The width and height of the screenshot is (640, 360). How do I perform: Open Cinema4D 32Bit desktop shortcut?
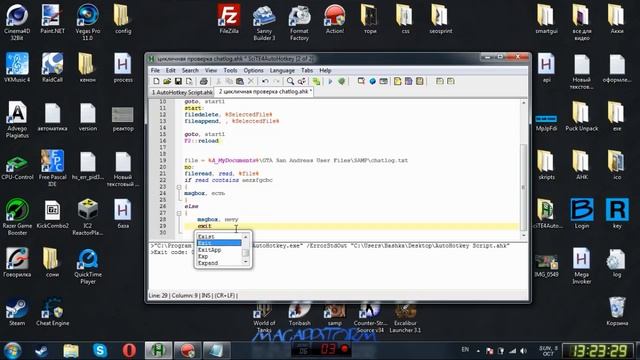17,22
